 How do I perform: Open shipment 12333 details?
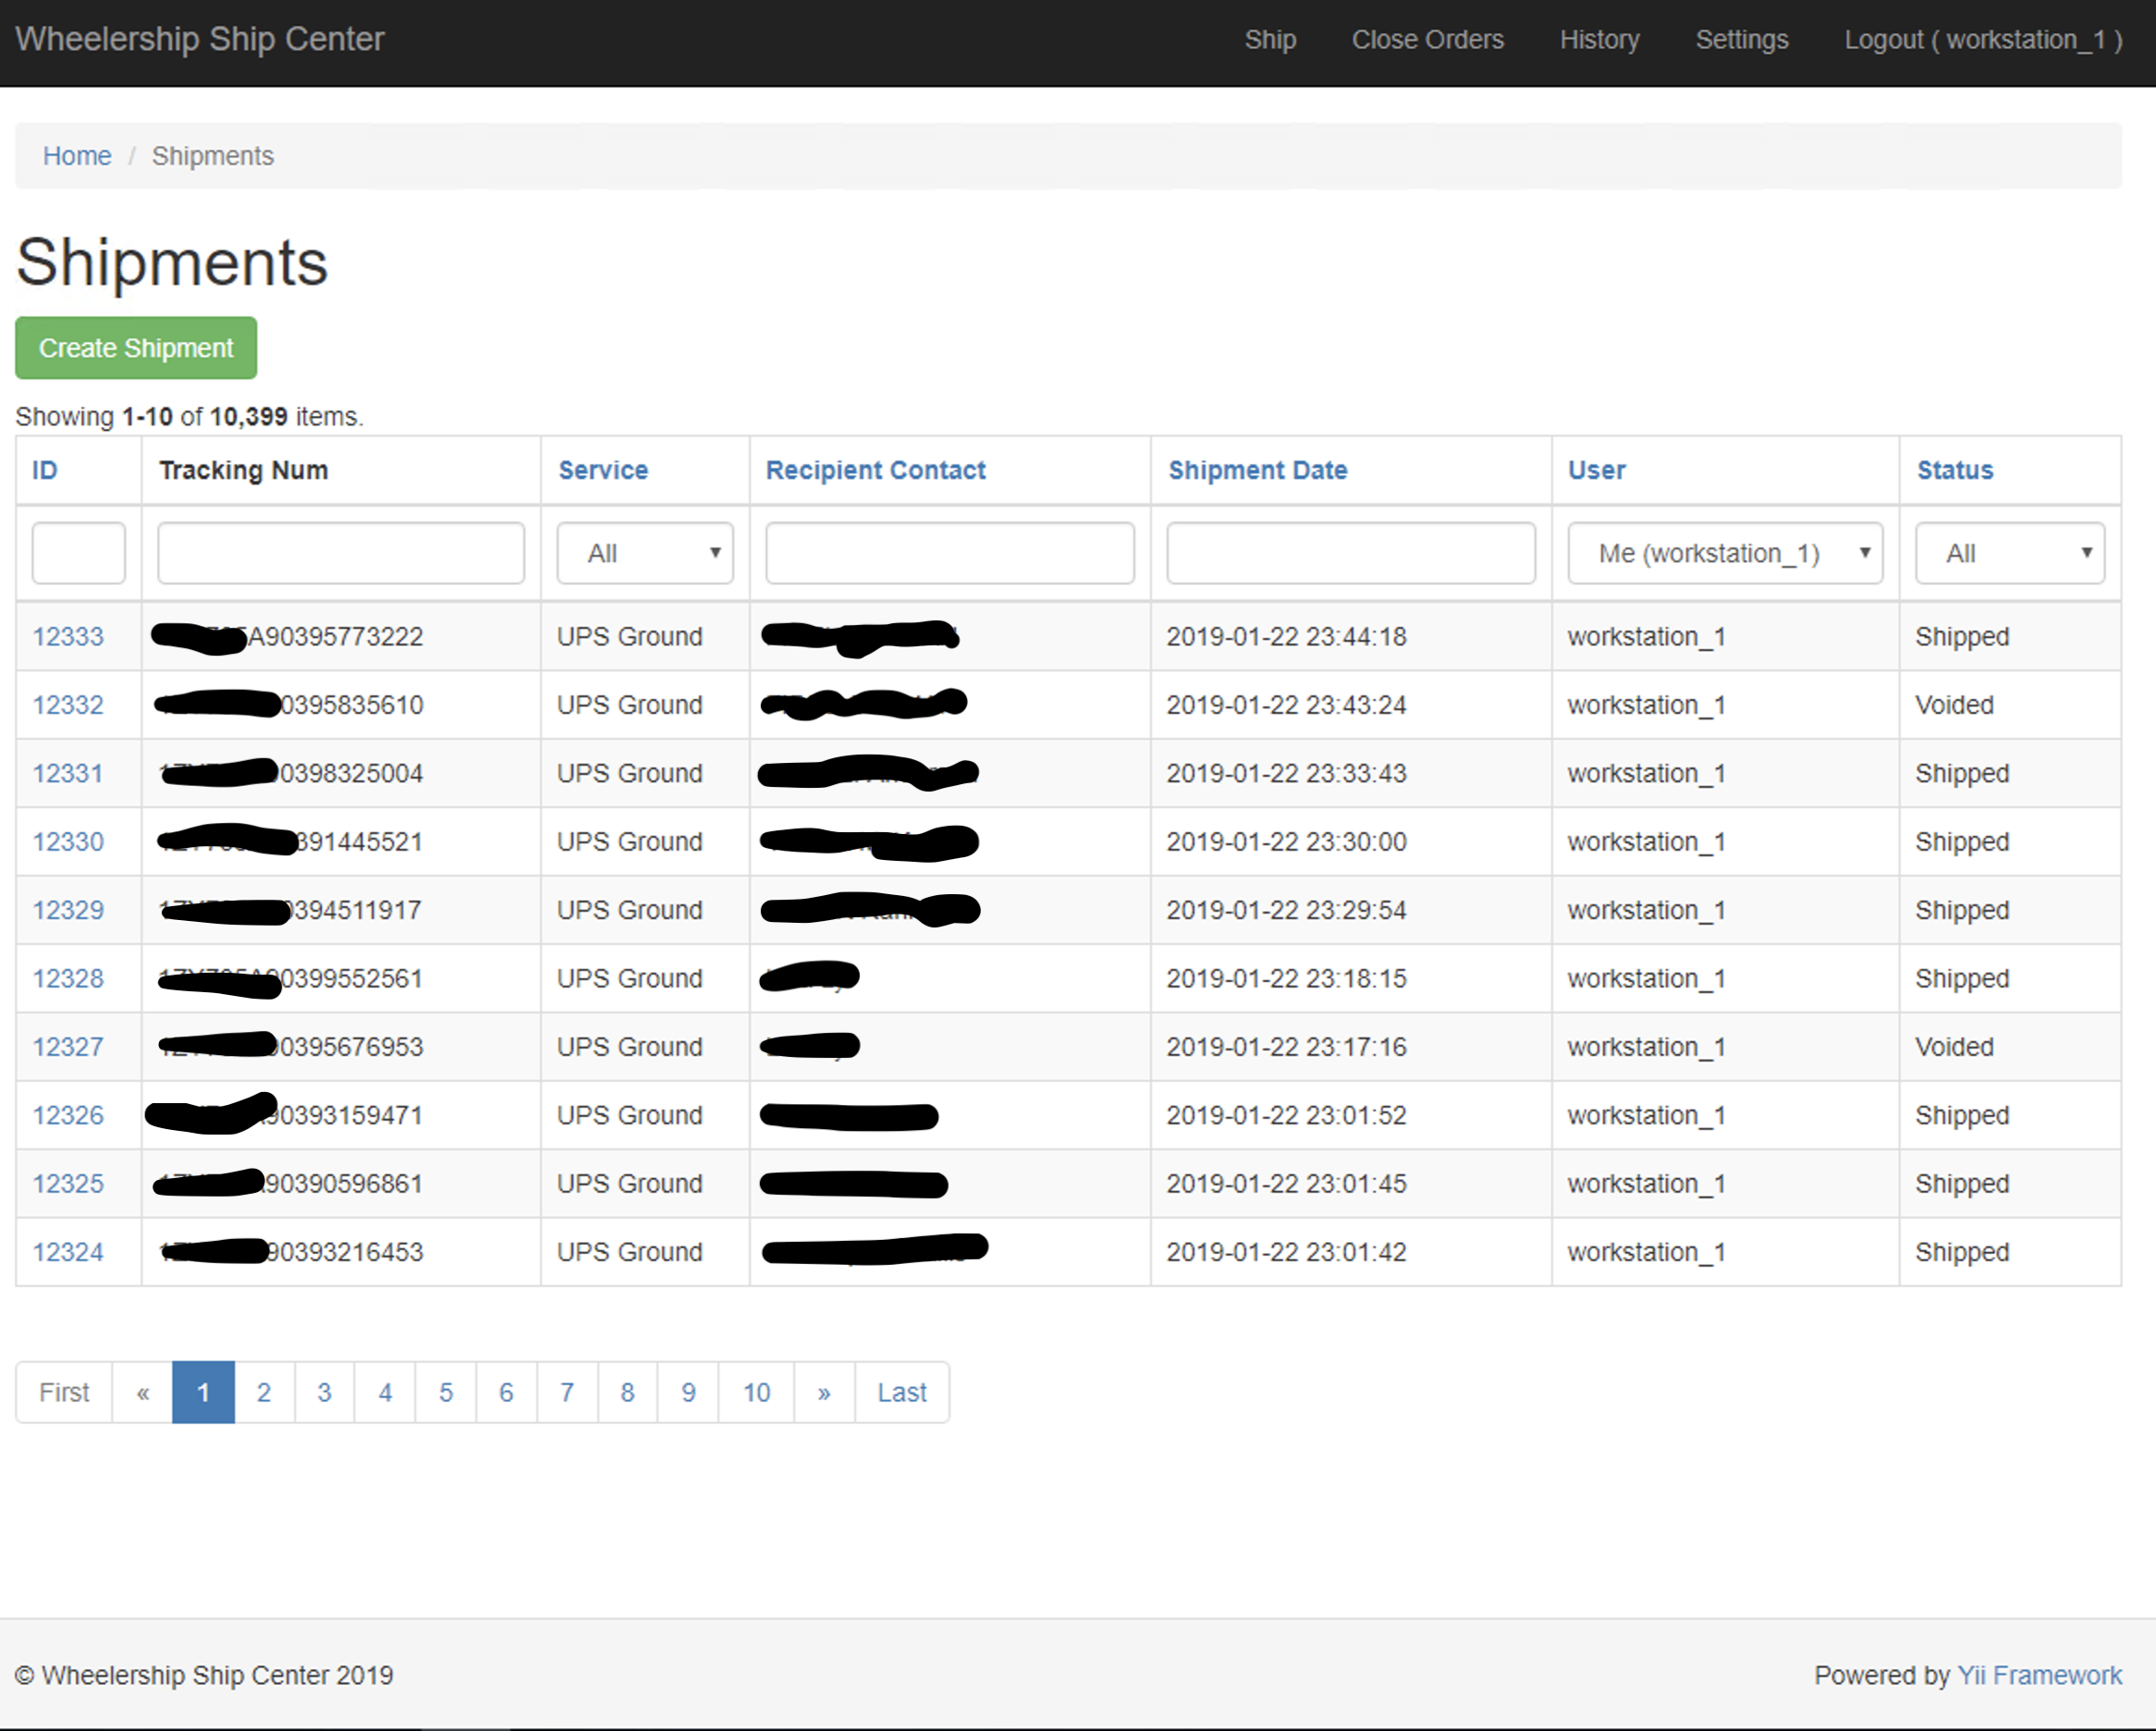(x=67, y=636)
